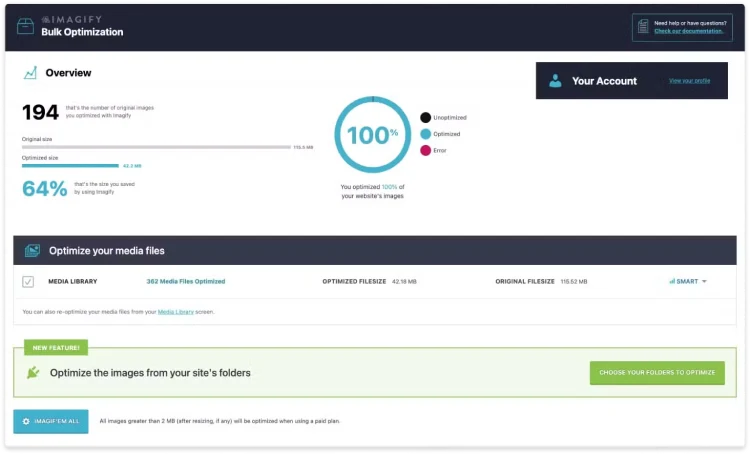Click the pink Error legend swatch
The image size is (750, 454).
(426, 150)
